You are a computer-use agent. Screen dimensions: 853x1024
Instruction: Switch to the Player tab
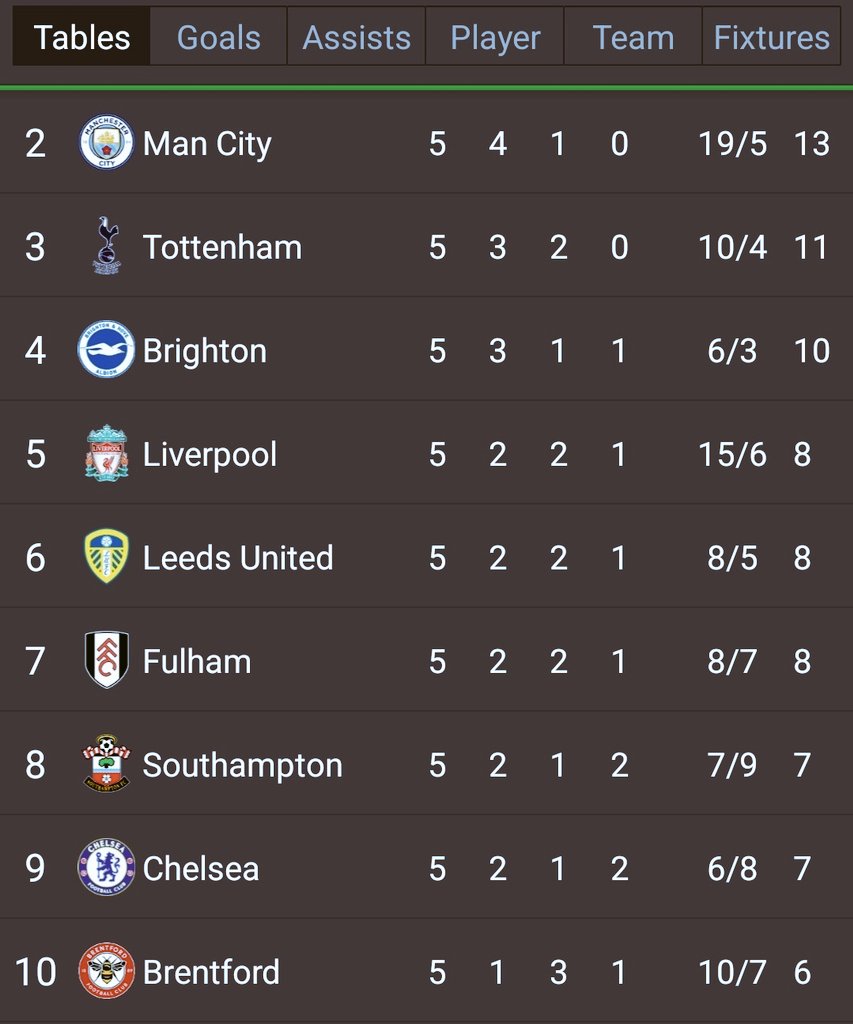click(x=495, y=37)
